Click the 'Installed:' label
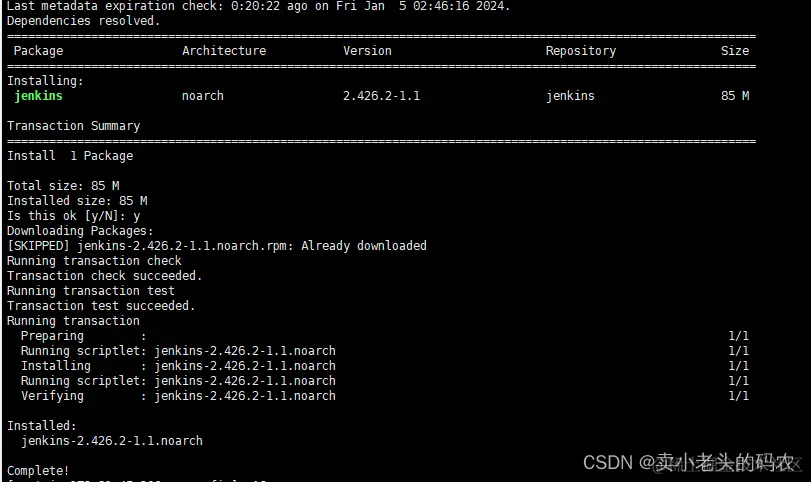 tap(41, 426)
